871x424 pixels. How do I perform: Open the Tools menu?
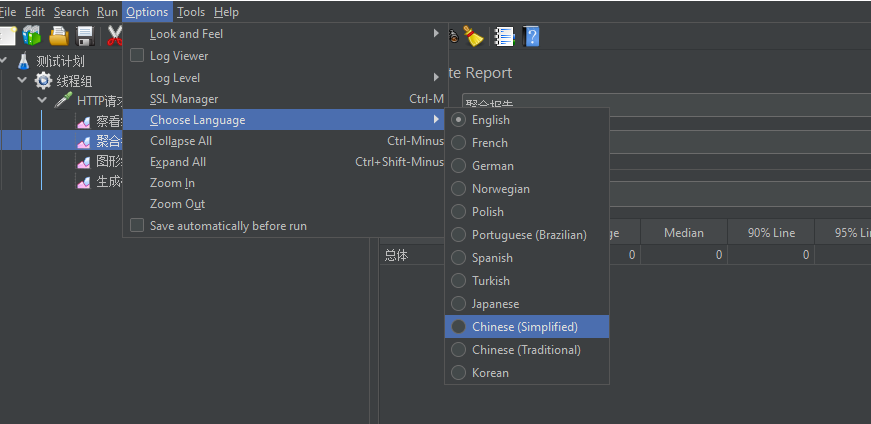click(x=190, y=12)
